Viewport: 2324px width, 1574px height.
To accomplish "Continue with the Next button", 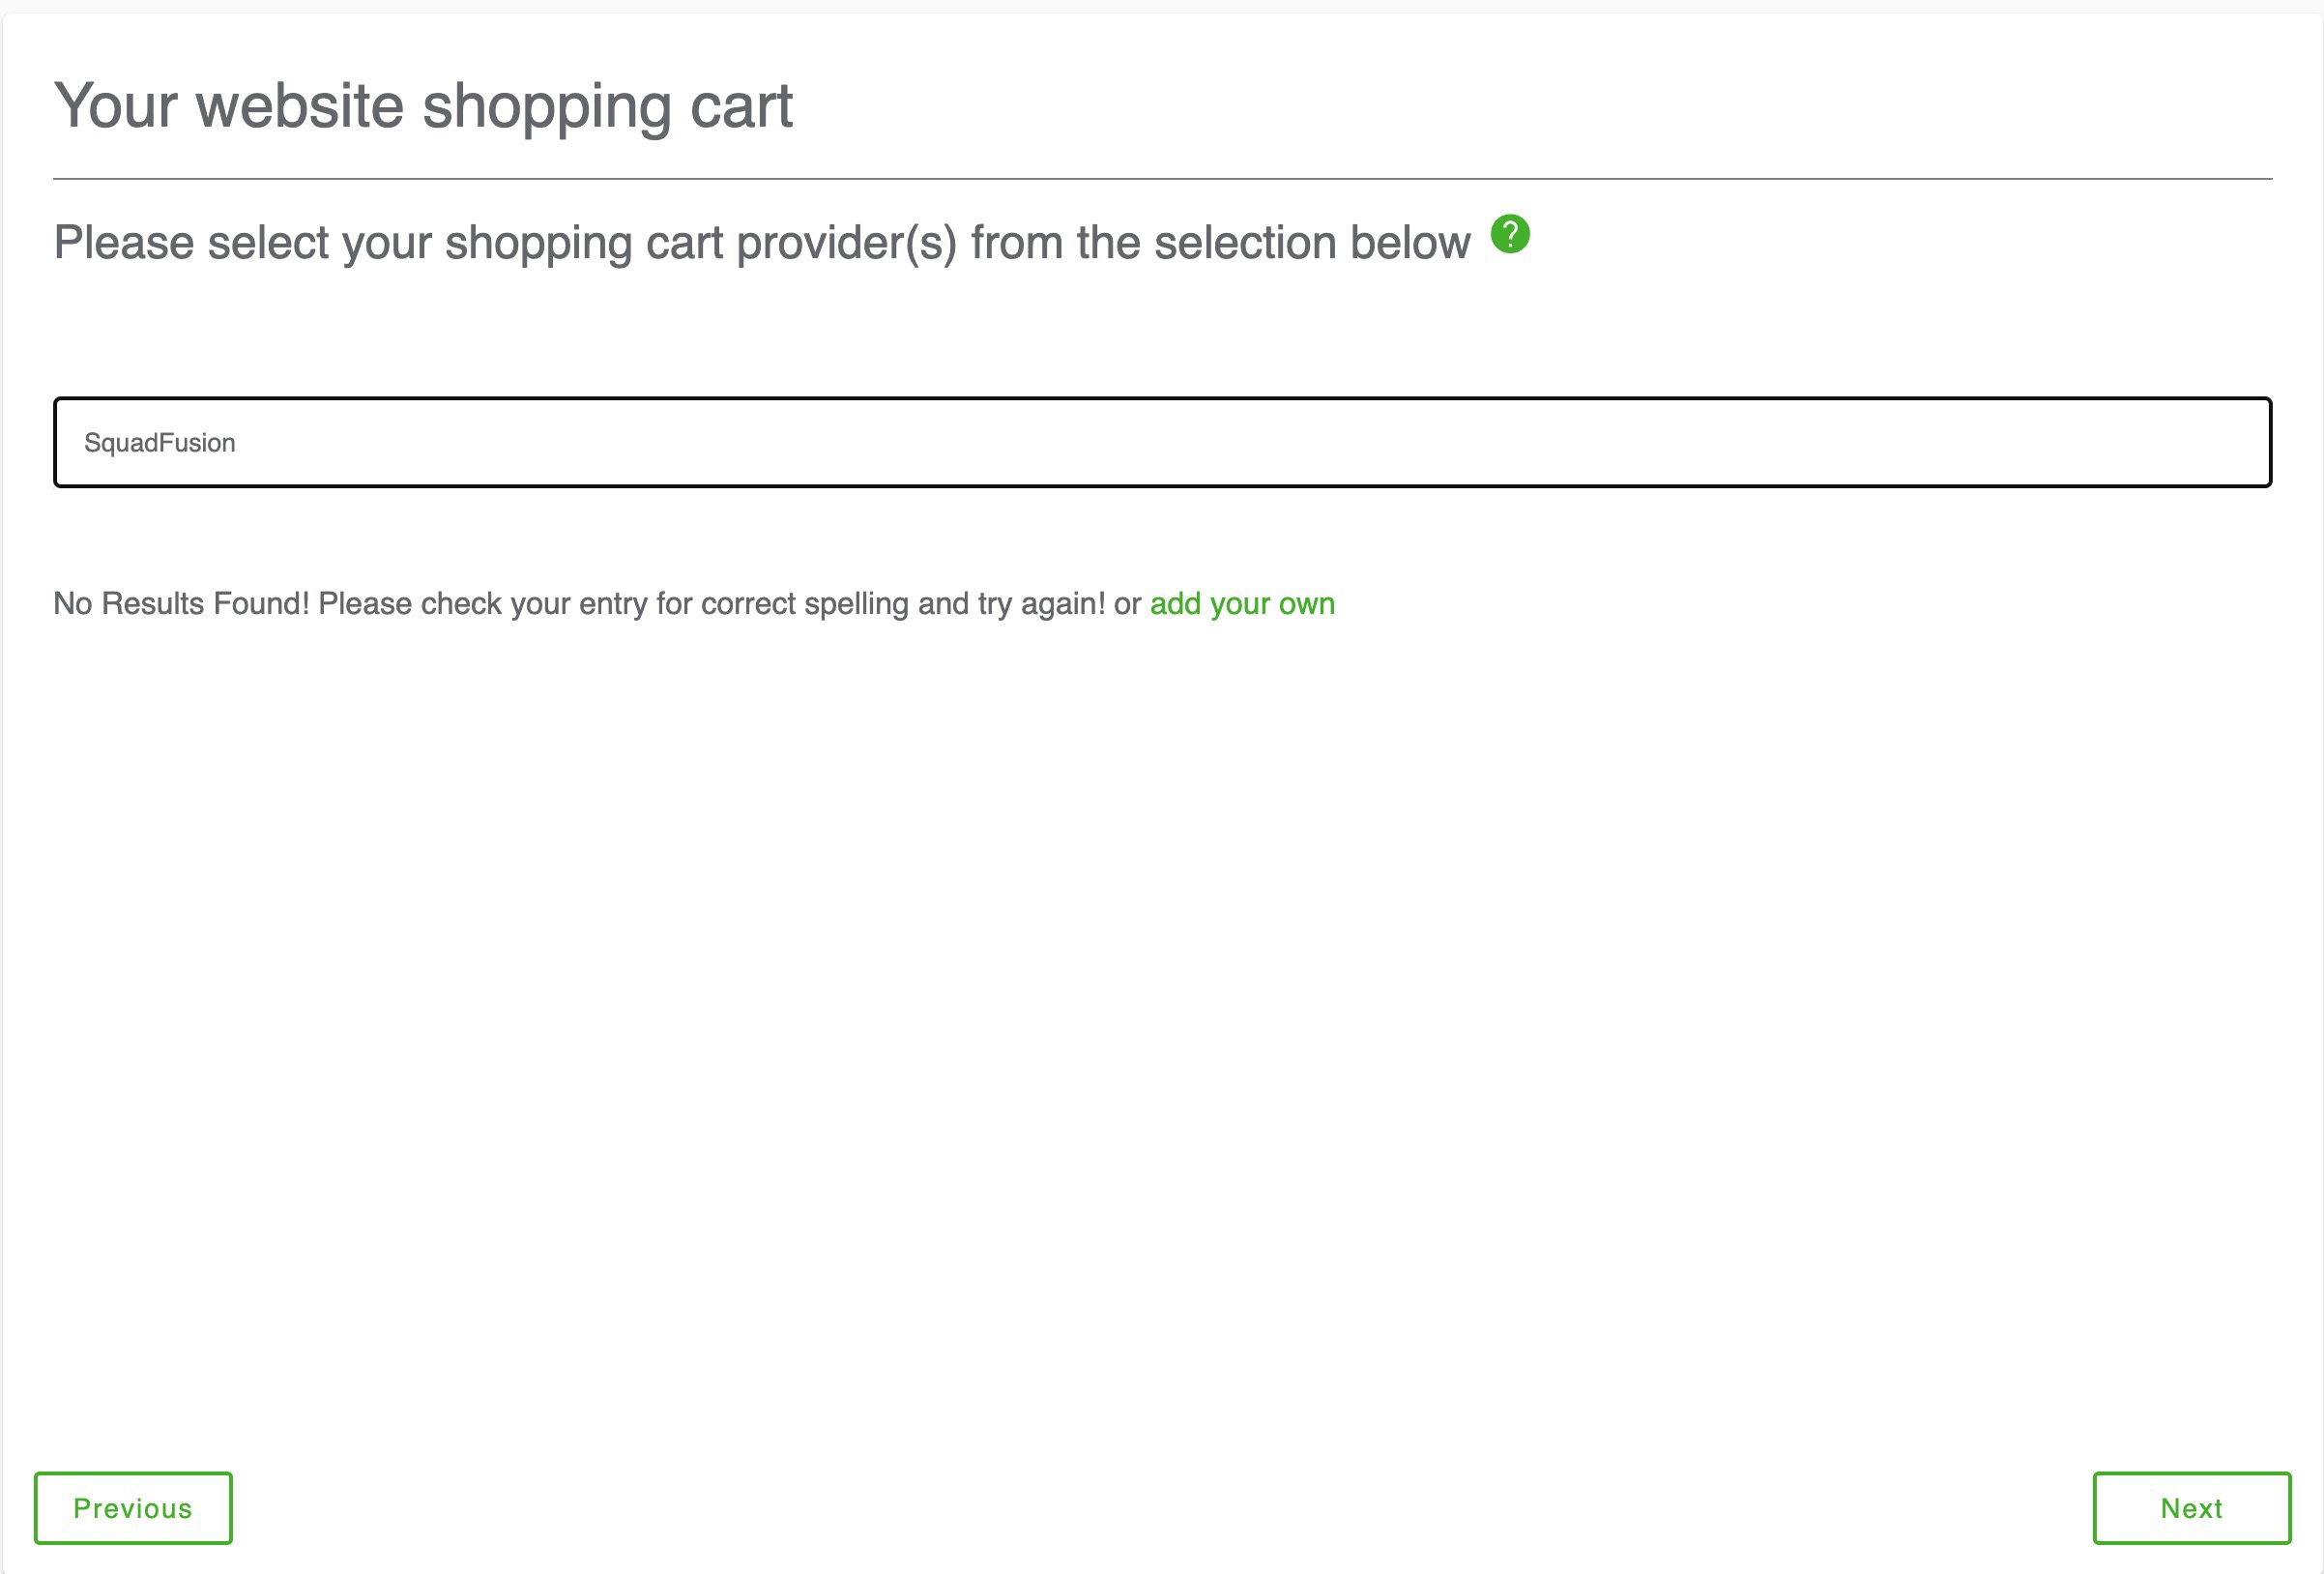I will point(2192,1508).
